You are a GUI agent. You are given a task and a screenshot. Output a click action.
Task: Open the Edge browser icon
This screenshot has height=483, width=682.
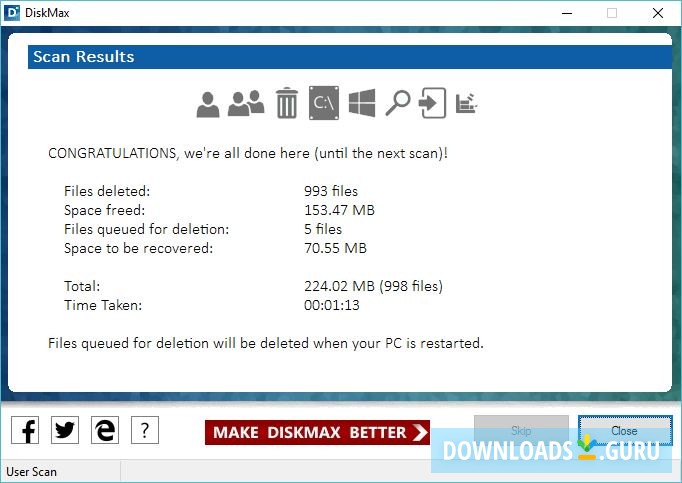pos(105,430)
